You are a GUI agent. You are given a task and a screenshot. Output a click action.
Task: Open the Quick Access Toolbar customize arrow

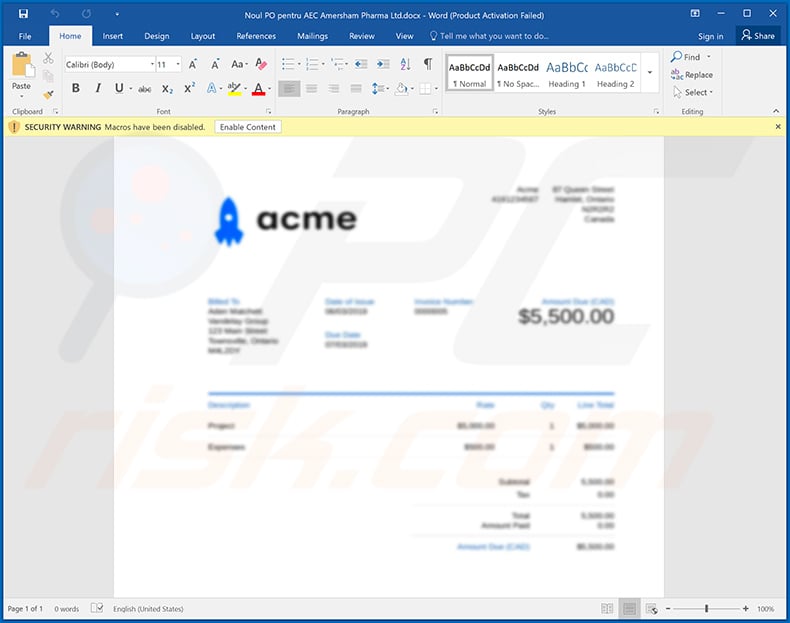117,14
